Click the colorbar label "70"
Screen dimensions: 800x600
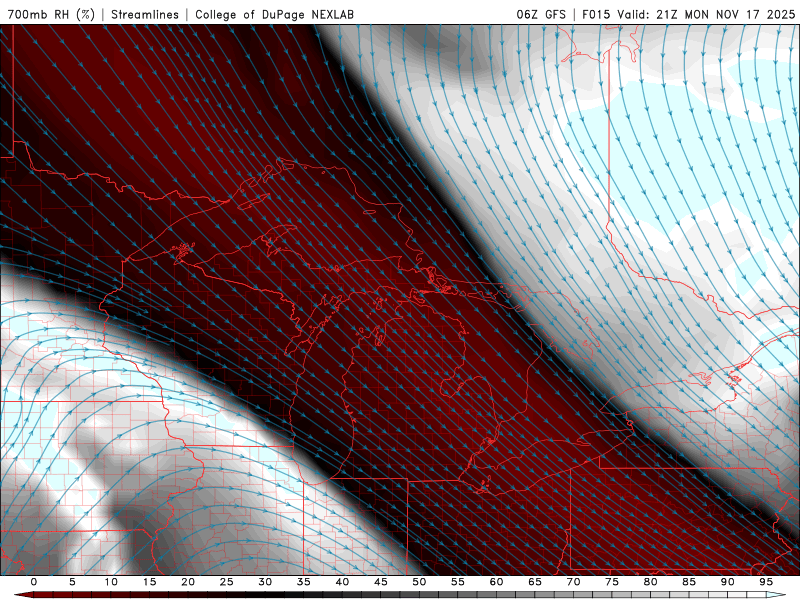coord(573,582)
